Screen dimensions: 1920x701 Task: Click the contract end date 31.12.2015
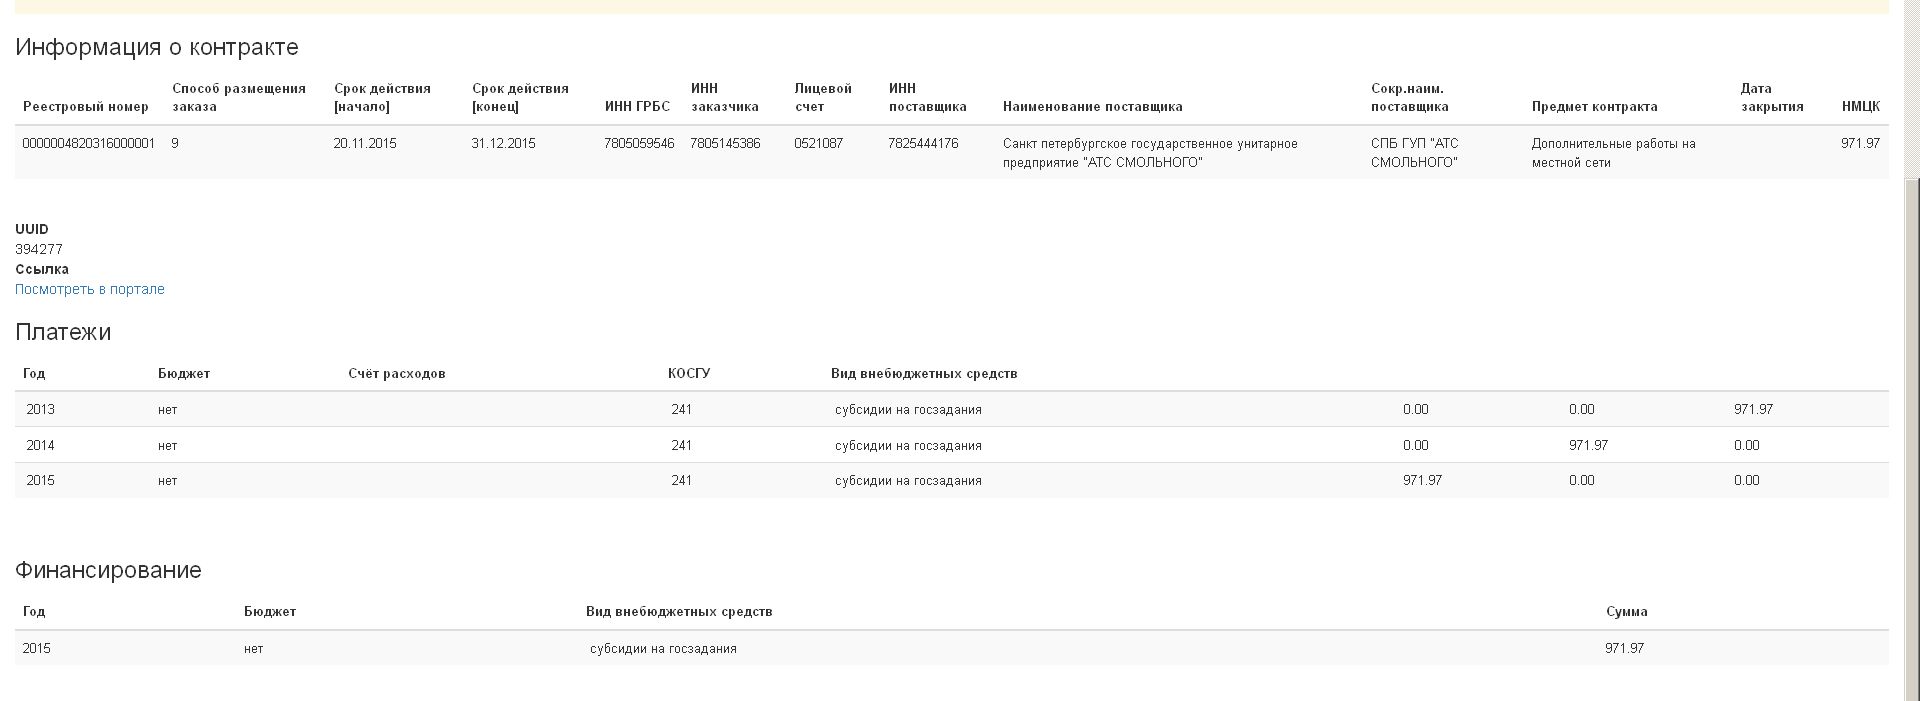click(x=503, y=144)
